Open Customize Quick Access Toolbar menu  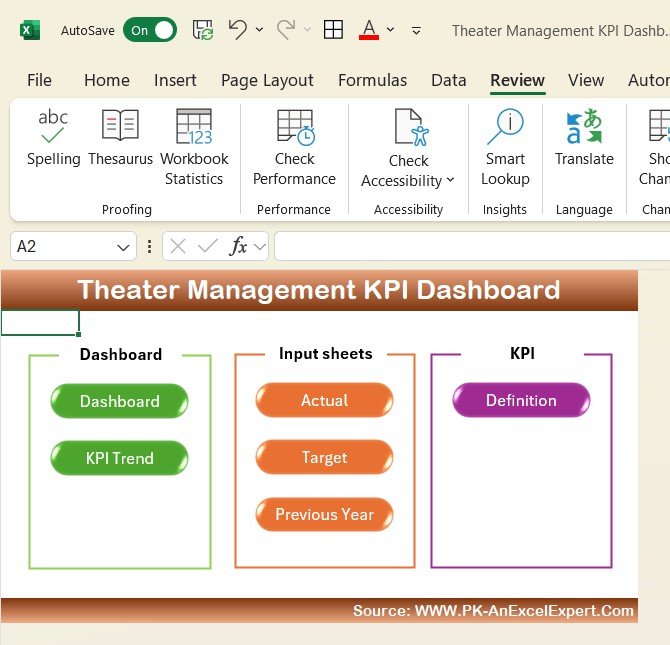click(416, 30)
